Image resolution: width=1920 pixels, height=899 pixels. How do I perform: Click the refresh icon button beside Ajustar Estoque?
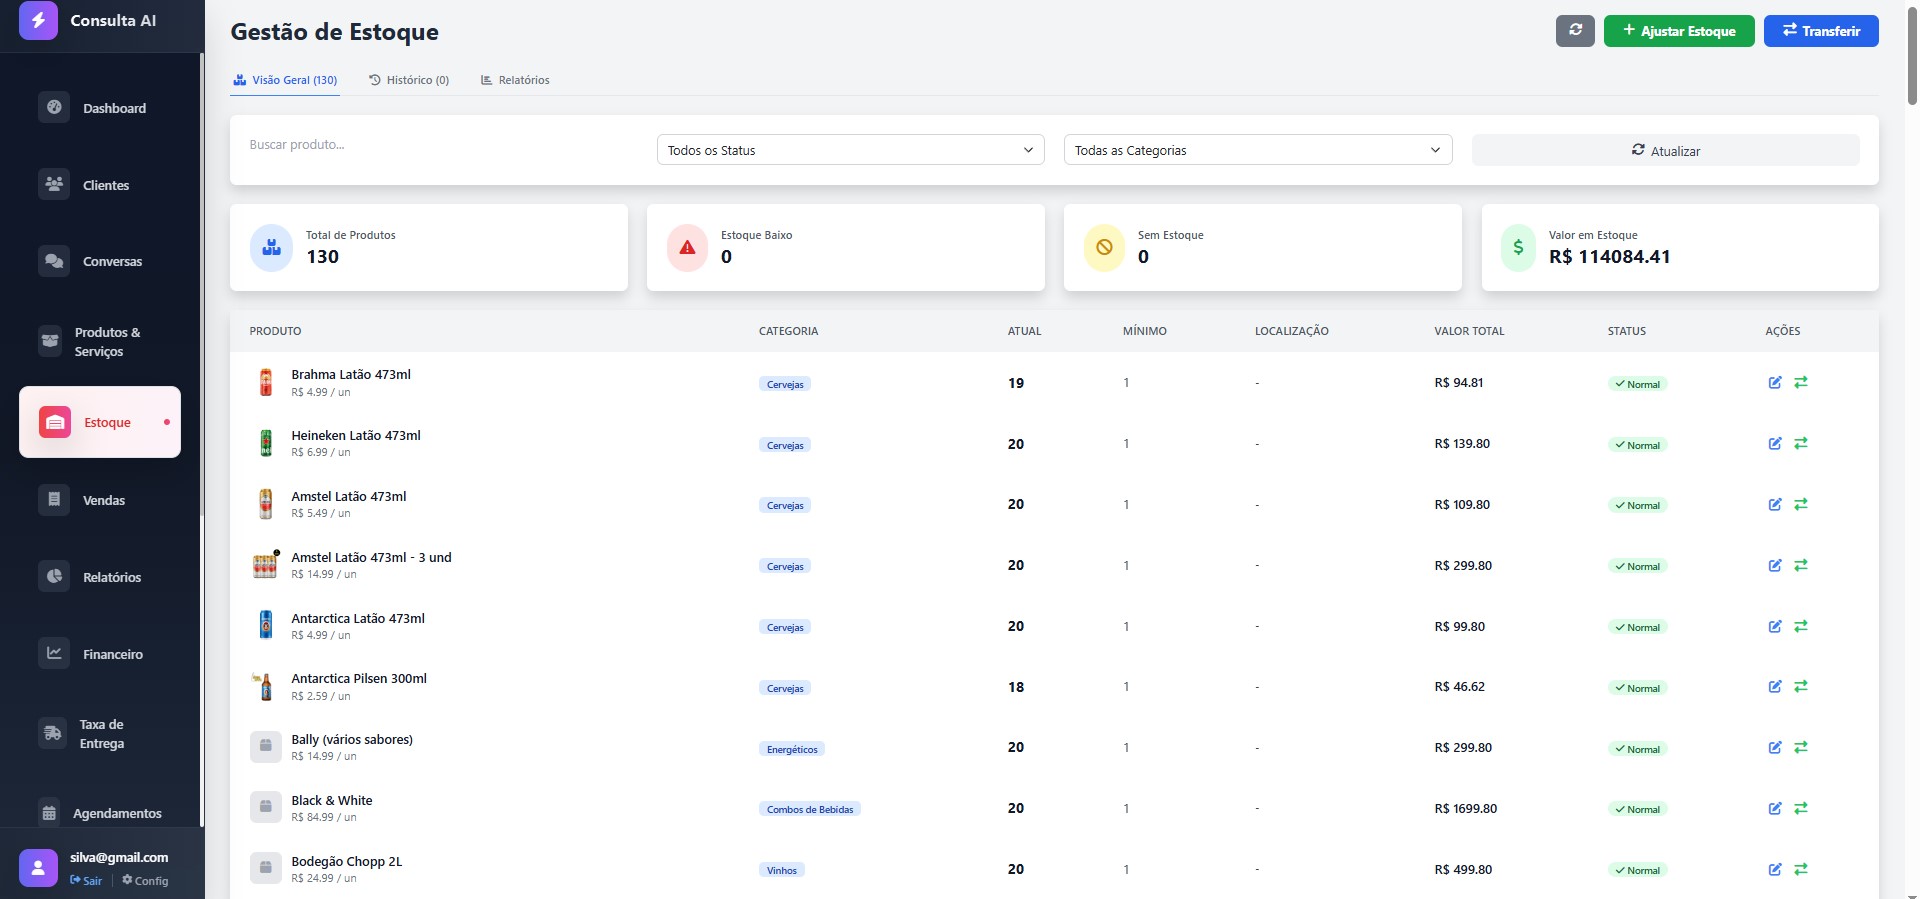(1575, 31)
